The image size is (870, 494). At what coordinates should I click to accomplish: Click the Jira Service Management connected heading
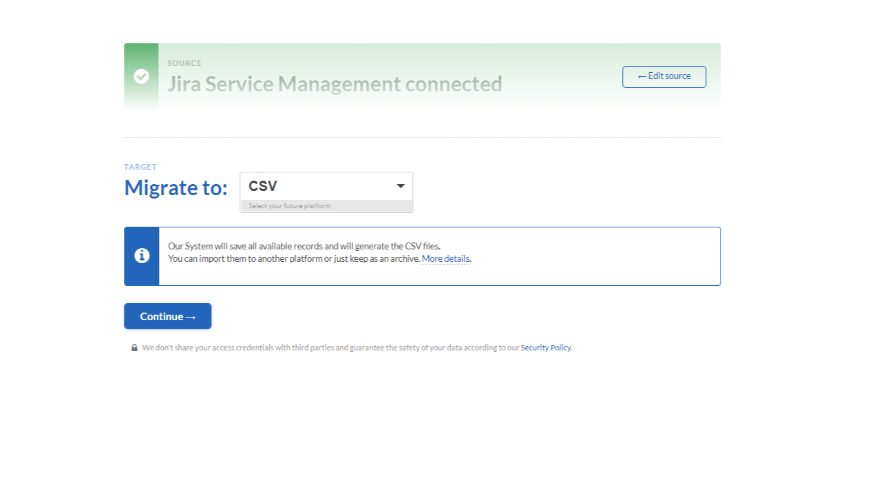click(x=335, y=84)
